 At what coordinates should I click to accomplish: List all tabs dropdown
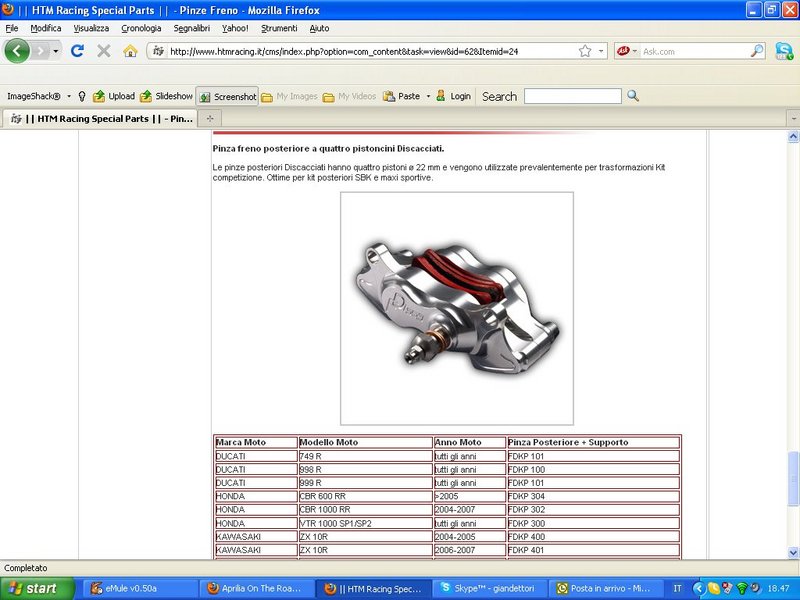click(x=793, y=118)
